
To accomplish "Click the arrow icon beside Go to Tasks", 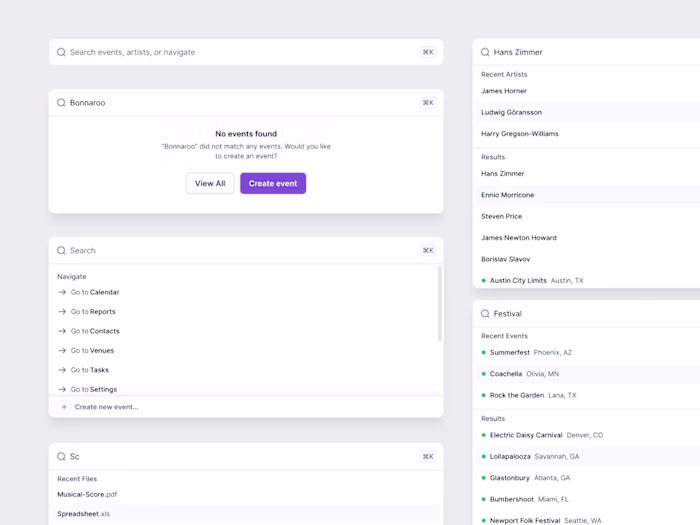I will tap(62, 370).
